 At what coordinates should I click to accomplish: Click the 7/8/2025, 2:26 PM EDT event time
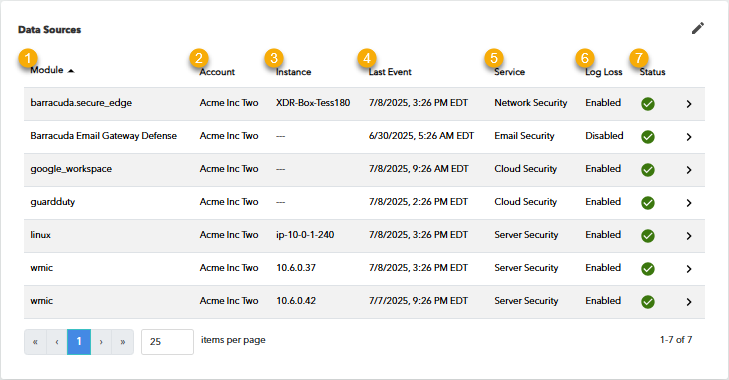click(x=418, y=202)
